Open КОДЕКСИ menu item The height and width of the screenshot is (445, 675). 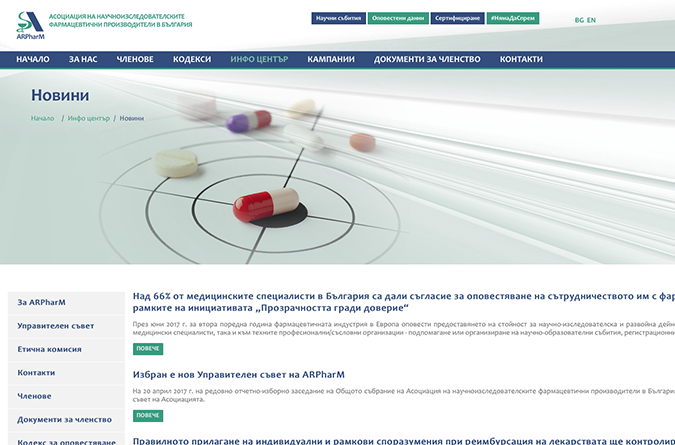point(192,59)
